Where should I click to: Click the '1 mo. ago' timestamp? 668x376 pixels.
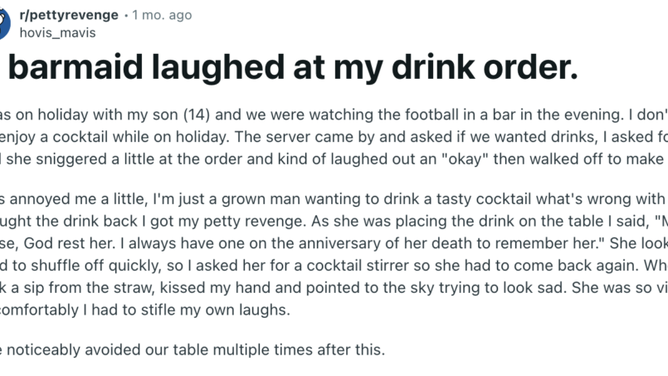(162, 15)
